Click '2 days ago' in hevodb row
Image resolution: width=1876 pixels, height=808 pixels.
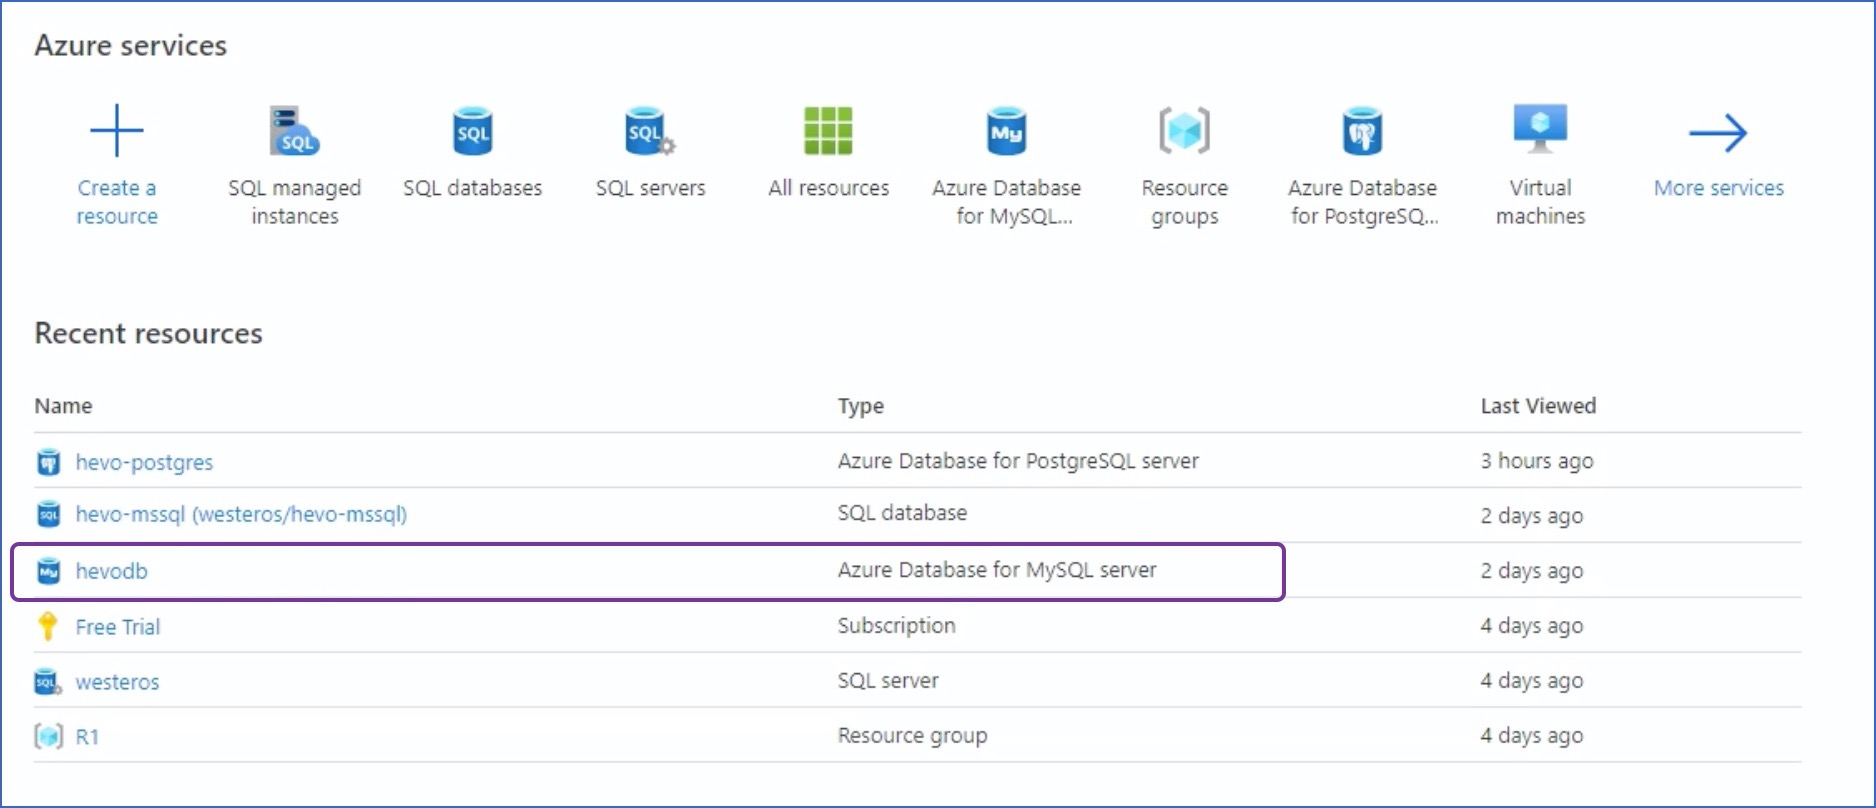click(x=1532, y=571)
